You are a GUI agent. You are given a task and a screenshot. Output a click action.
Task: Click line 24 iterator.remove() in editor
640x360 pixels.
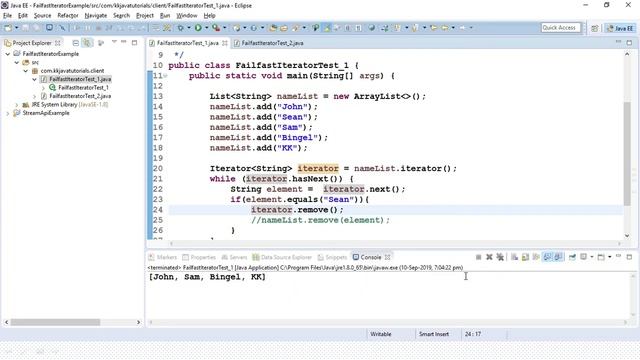point(297,210)
